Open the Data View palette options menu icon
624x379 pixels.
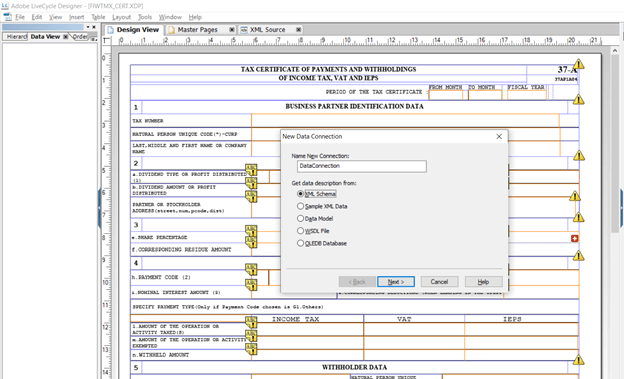(x=94, y=38)
